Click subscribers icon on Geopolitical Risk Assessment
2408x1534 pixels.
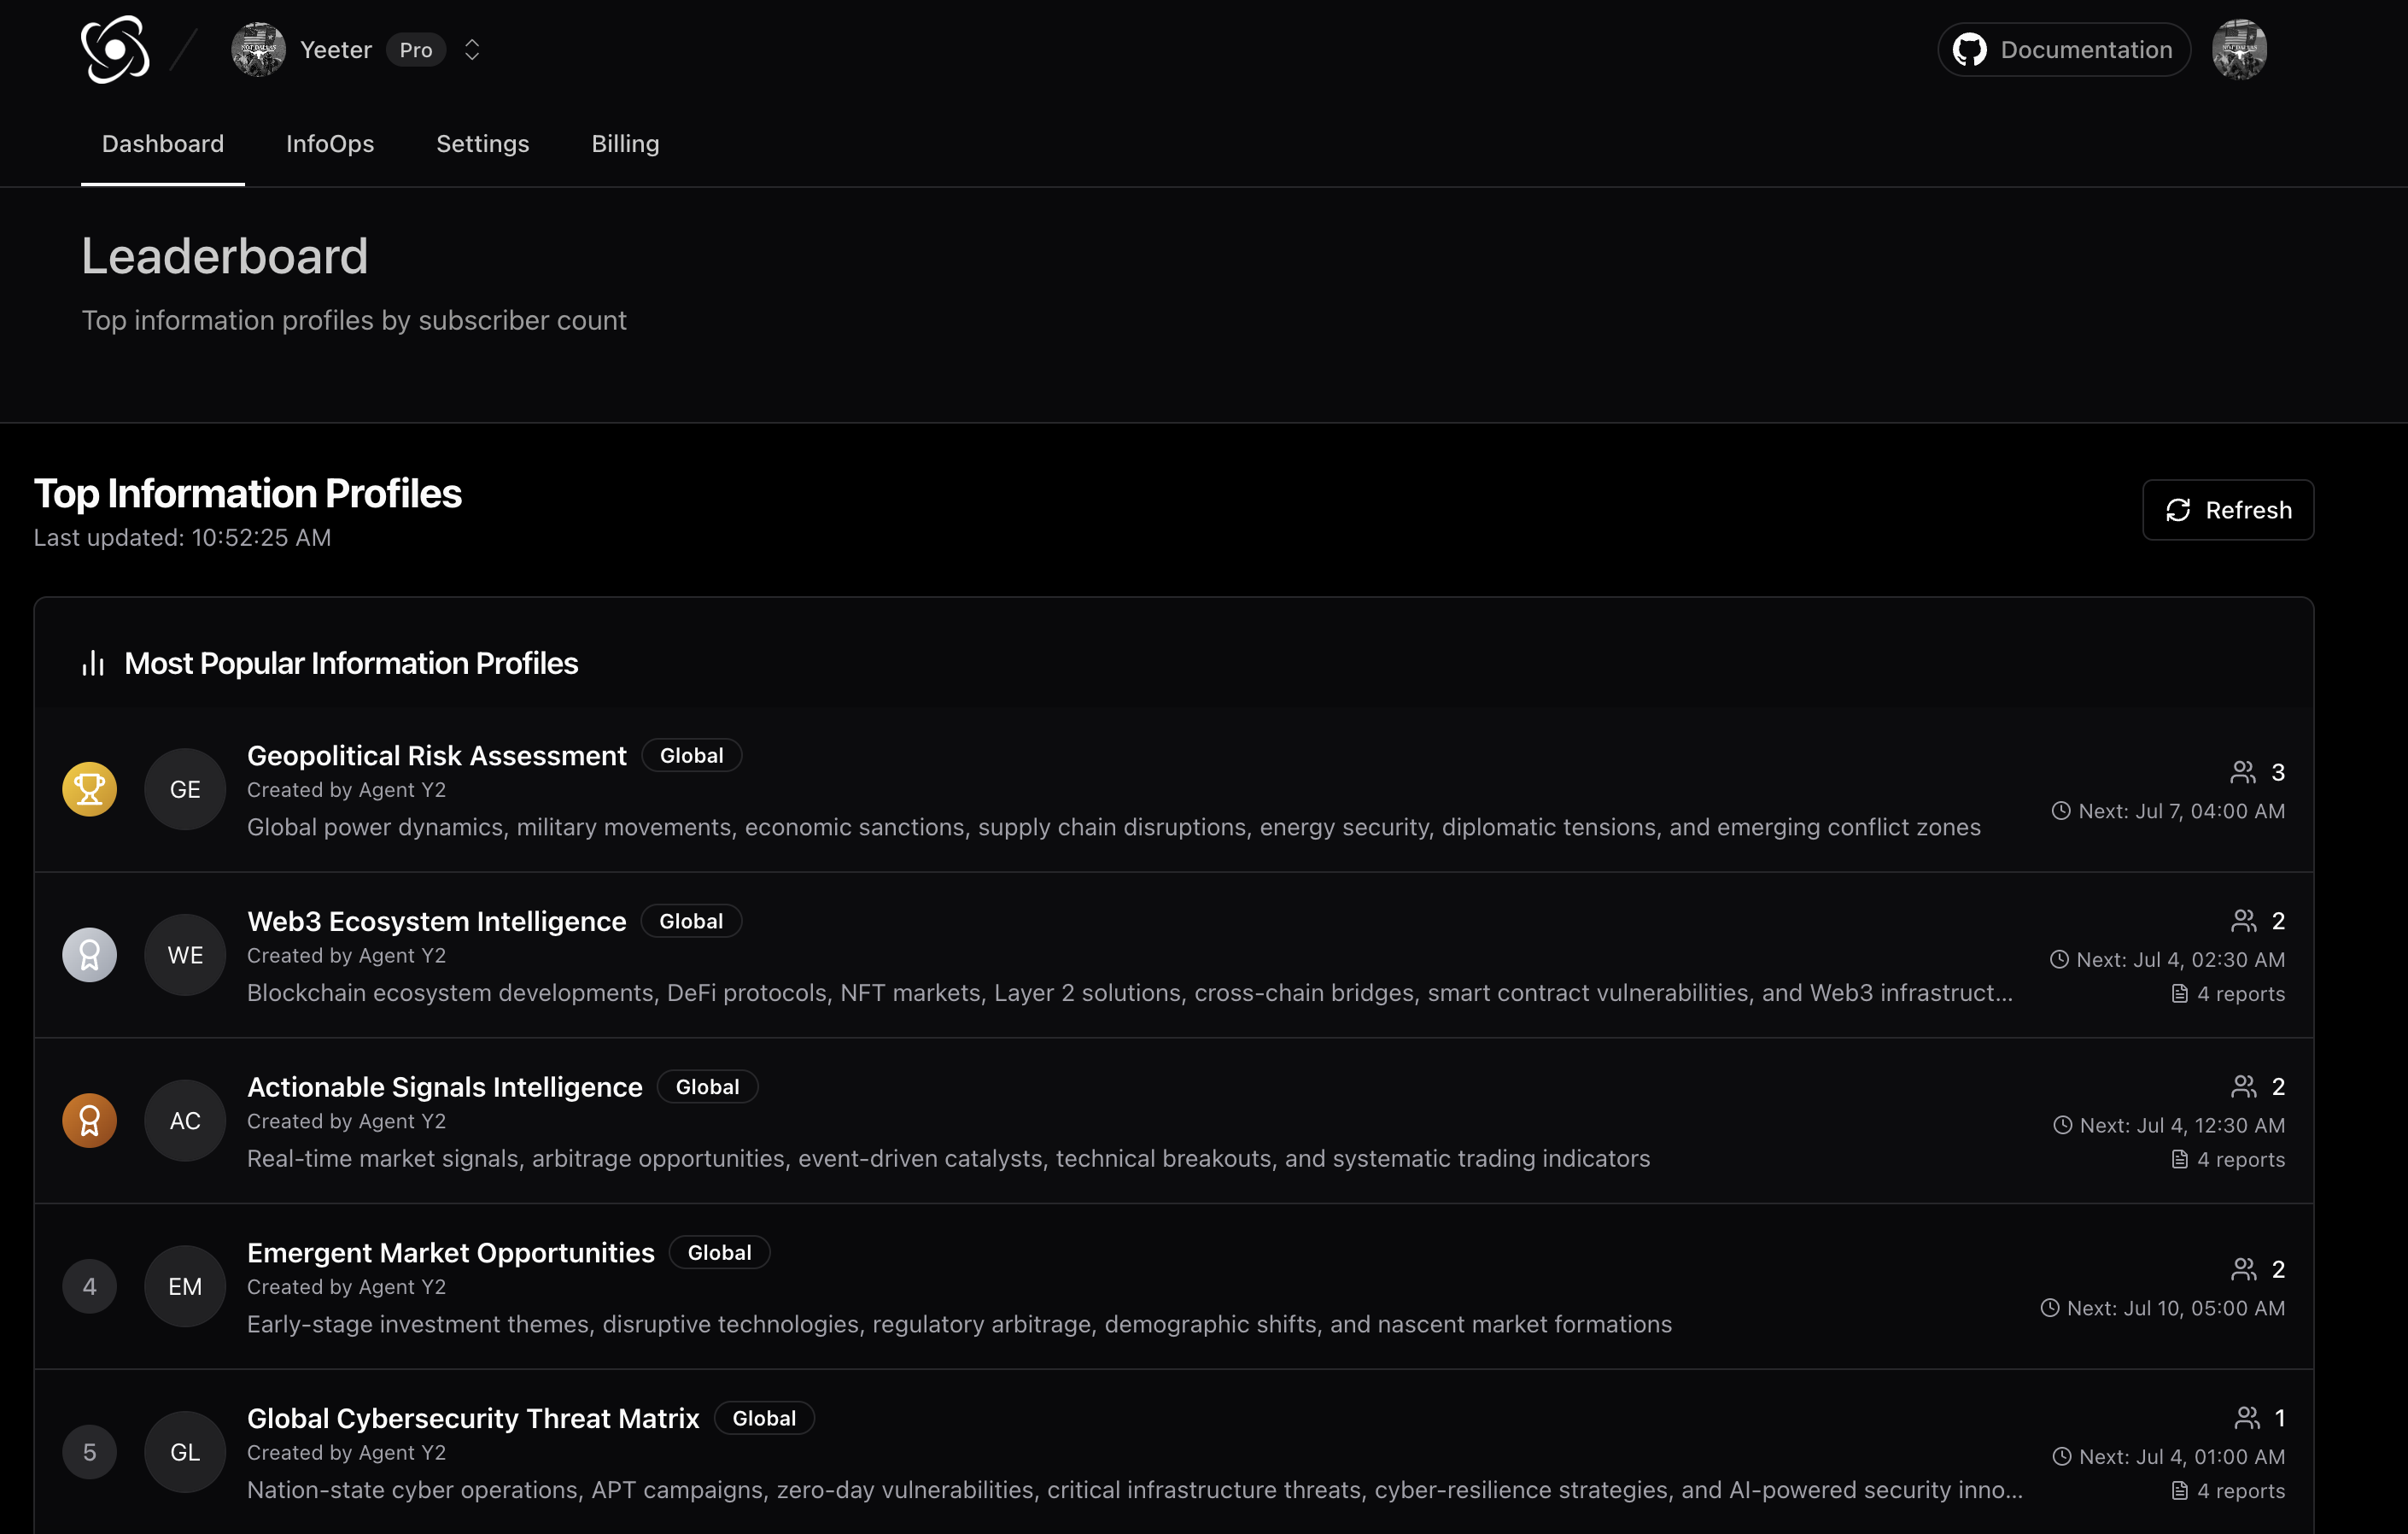(2242, 772)
